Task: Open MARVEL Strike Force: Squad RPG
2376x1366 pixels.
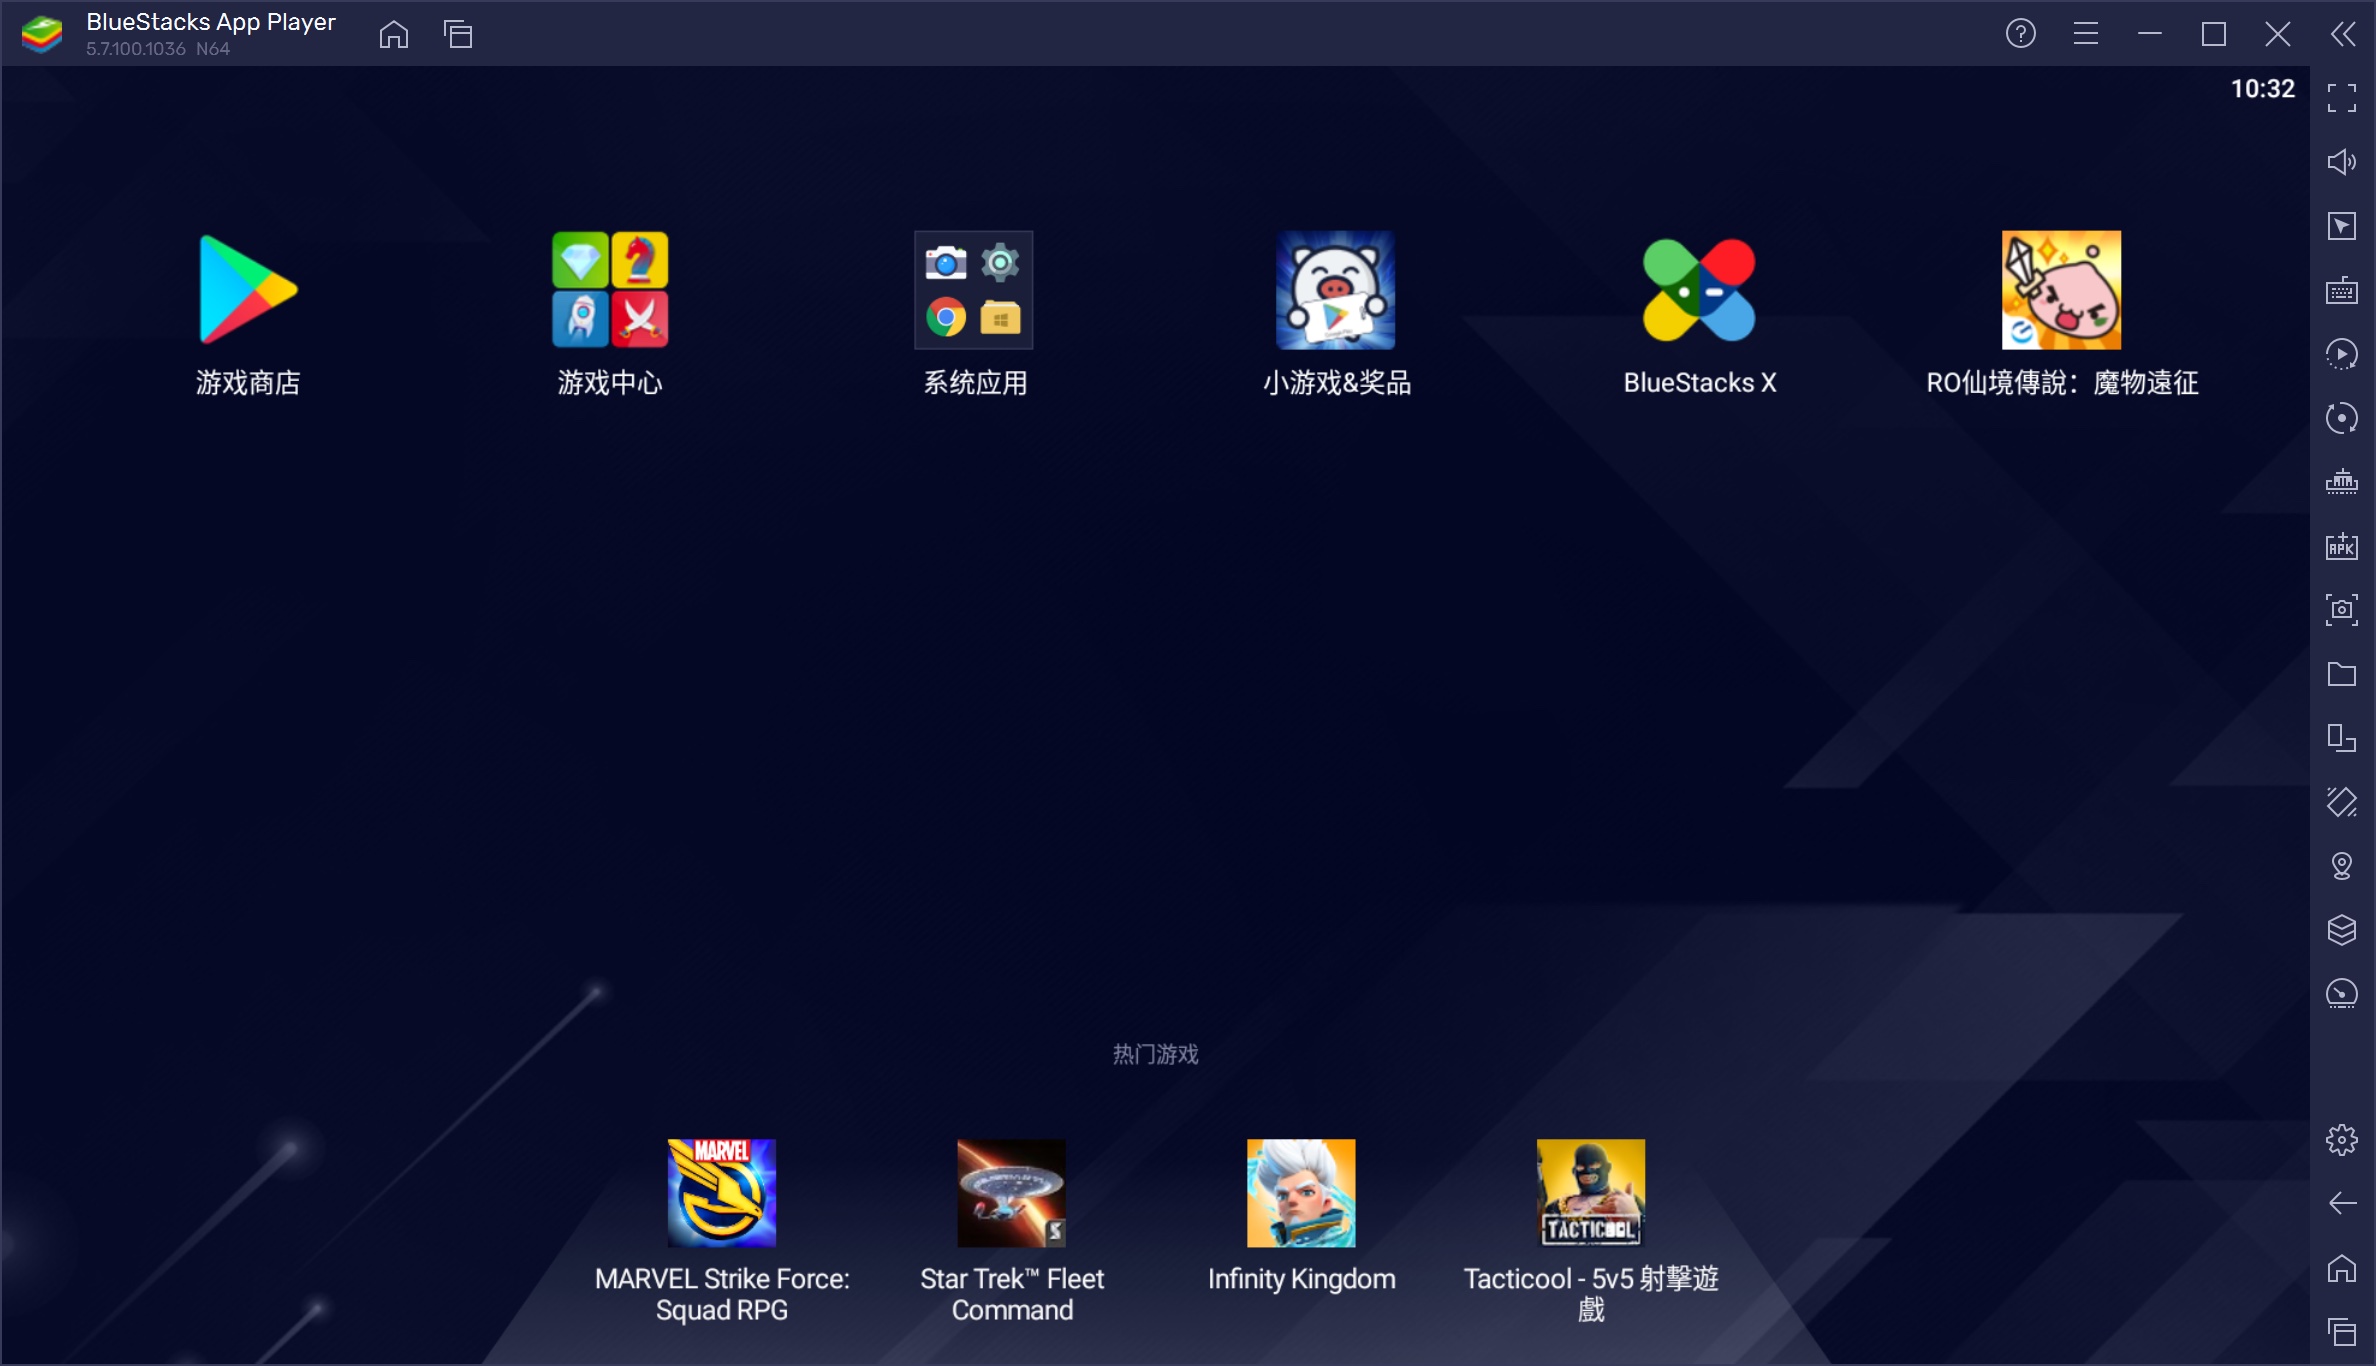Action: click(x=722, y=1193)
